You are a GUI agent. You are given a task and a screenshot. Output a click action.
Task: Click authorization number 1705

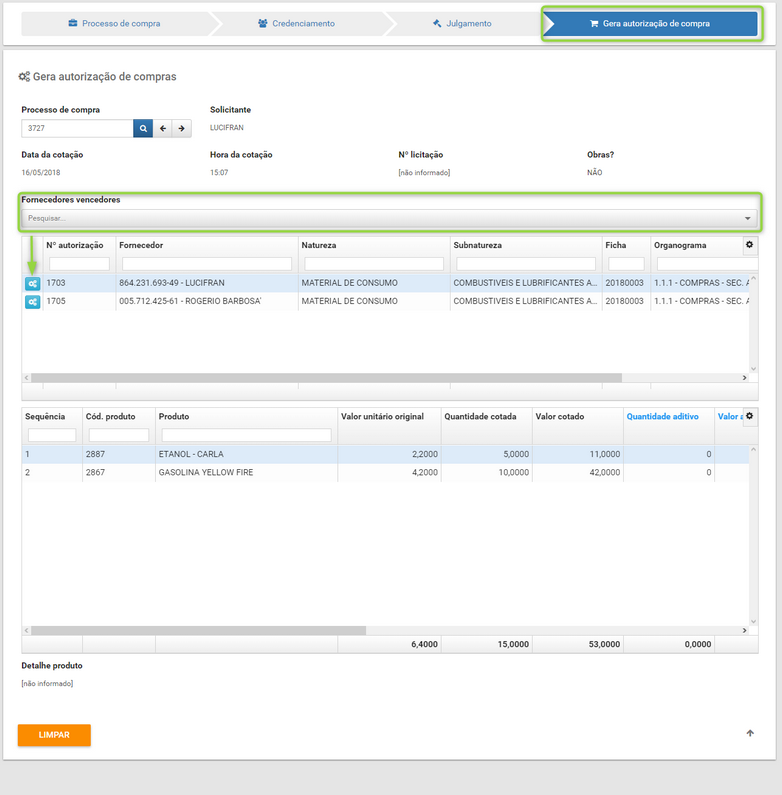[x=56, y=301]
